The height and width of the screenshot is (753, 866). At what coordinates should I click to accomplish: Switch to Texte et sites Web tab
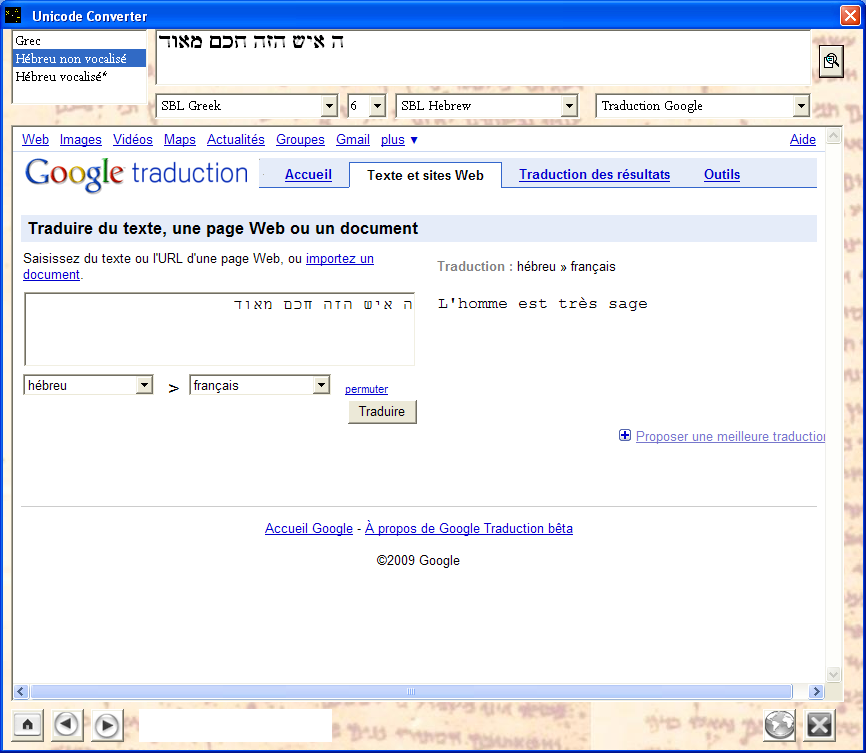coord(425,175)
